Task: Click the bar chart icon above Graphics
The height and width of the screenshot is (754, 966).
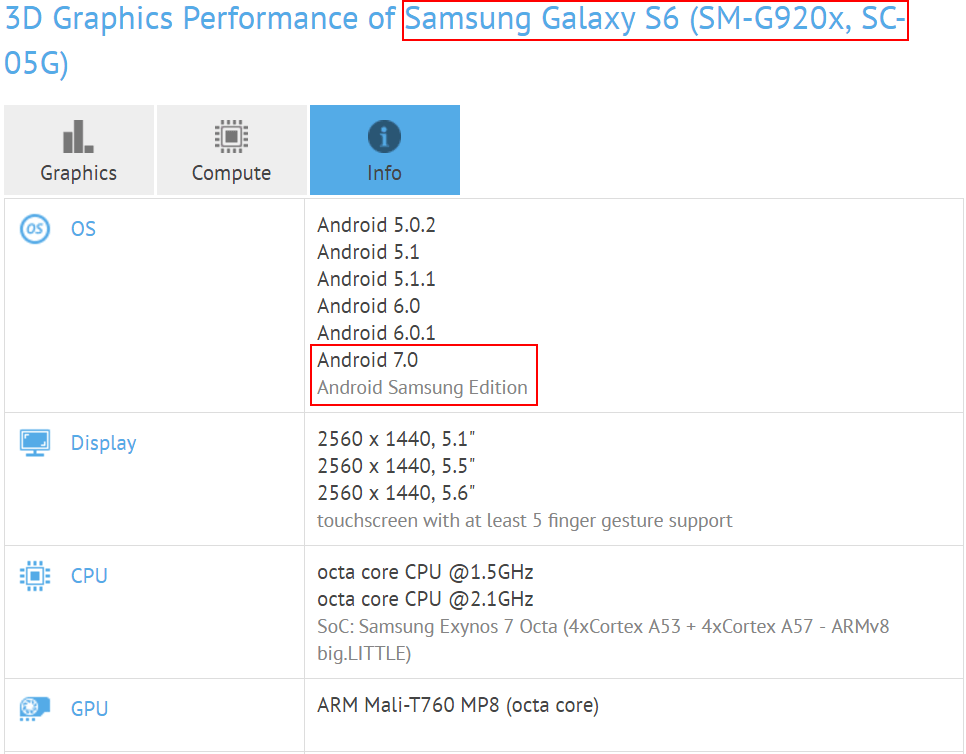Action: tap(78, 136)
